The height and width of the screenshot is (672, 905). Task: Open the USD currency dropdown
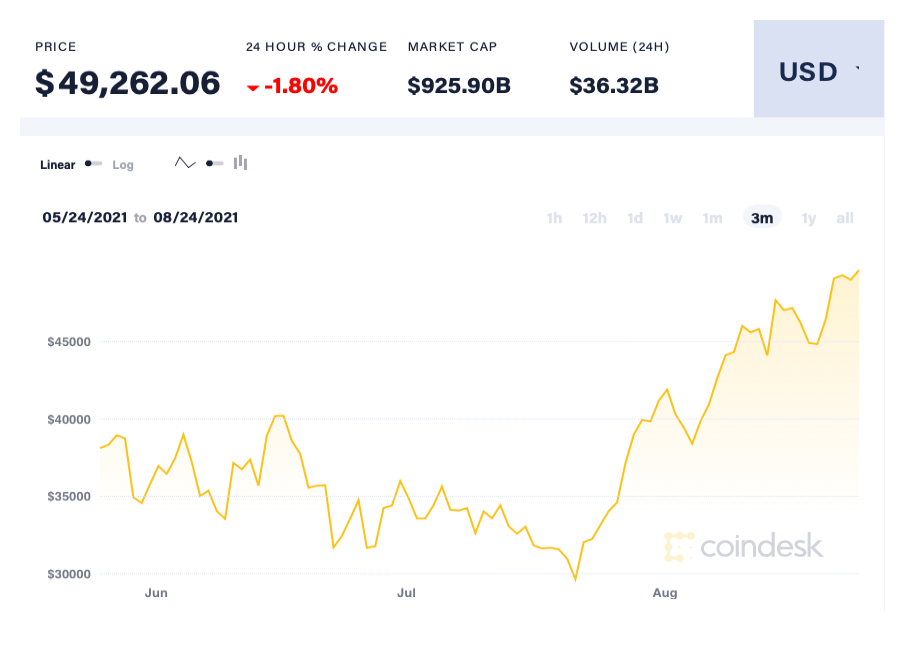point(807,71)
